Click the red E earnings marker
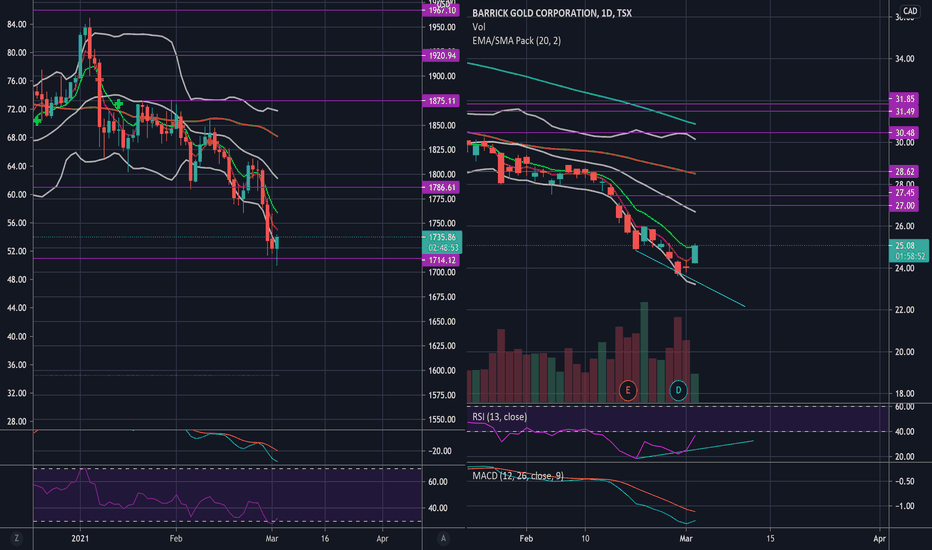932x550 pixels. [628, 391]
